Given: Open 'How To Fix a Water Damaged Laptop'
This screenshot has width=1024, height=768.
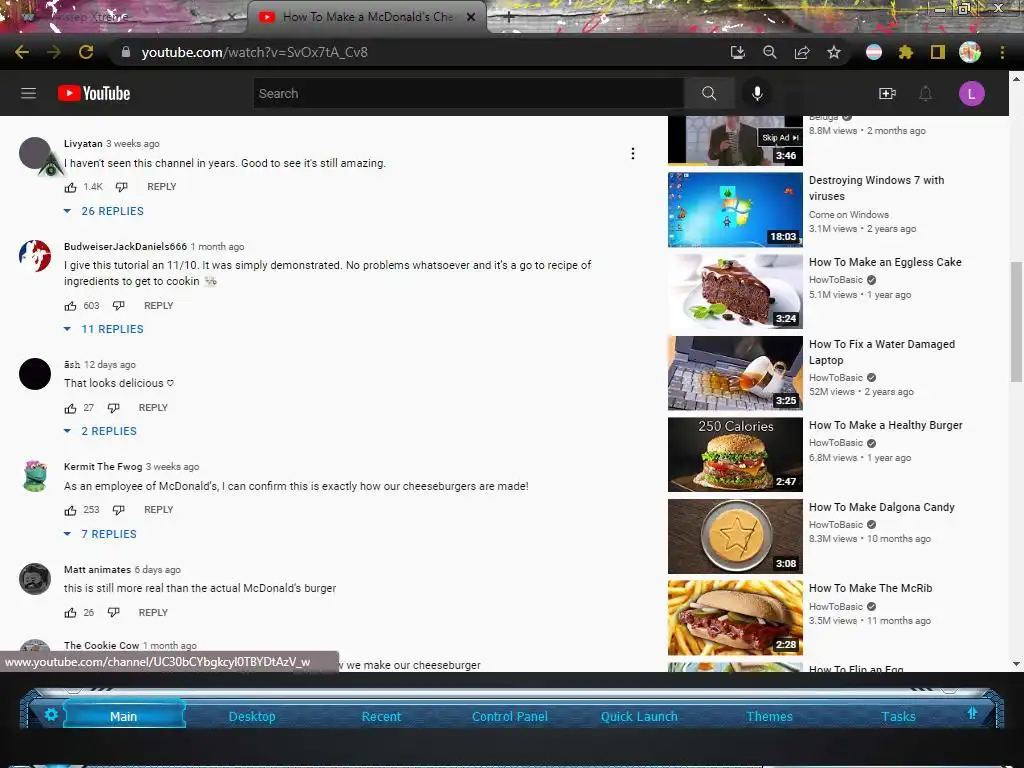Looking at the screenshot, I should point(882,352).
